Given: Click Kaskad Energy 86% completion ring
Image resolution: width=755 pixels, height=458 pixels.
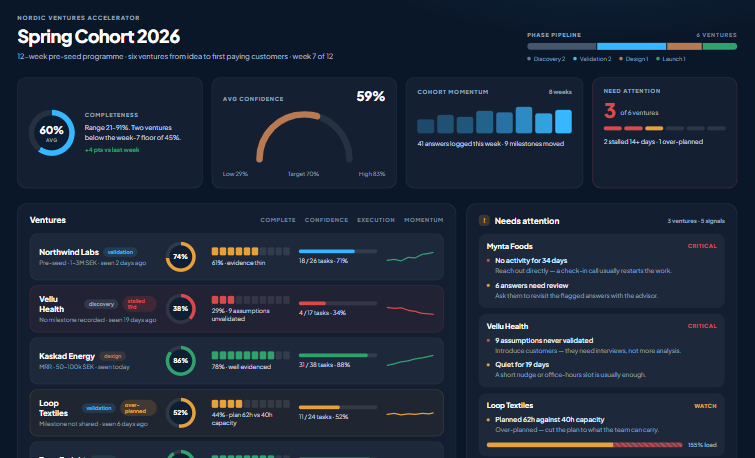Looking at the screenshot, I should (181, 361).
